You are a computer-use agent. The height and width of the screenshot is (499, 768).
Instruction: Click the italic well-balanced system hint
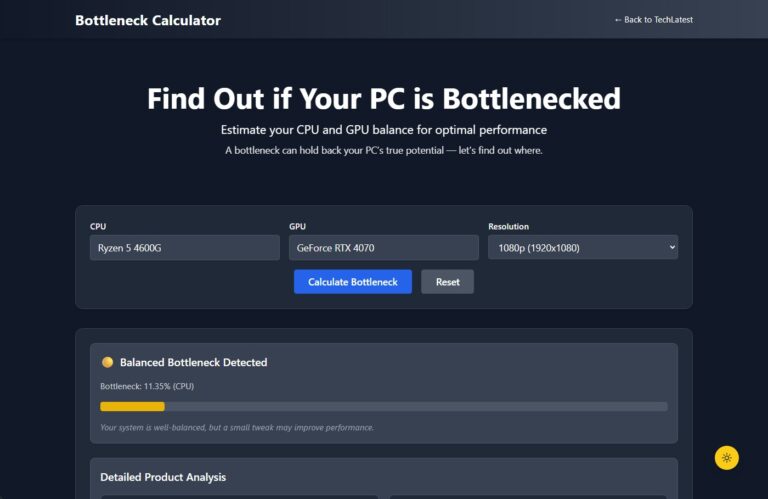(237, 428)
